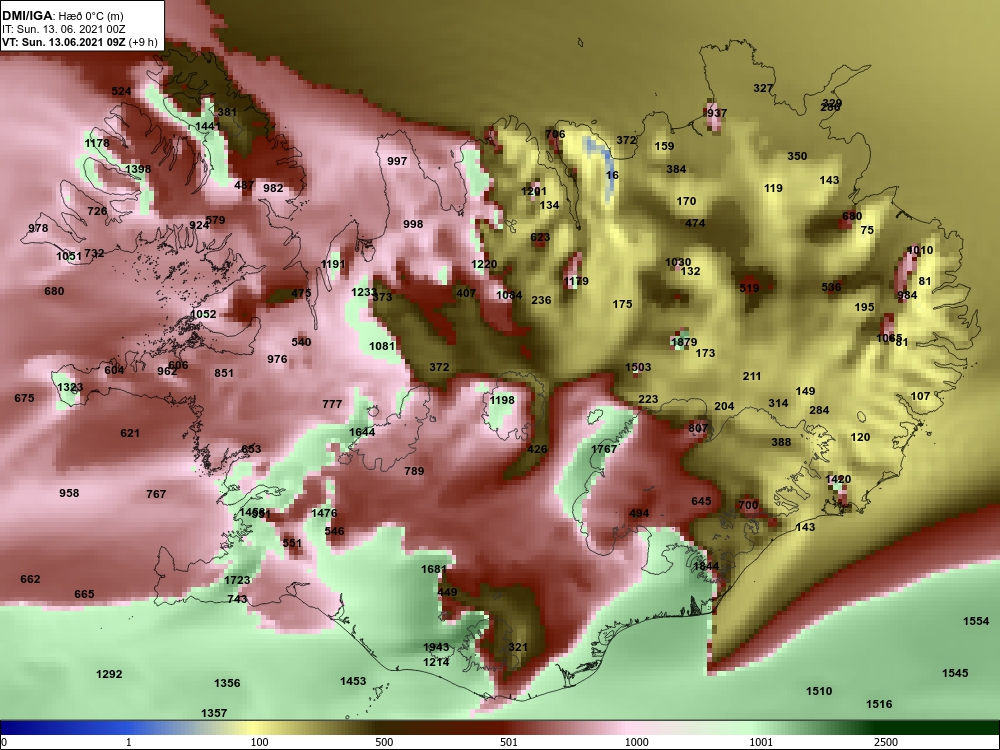Click the legend label '2500'

click(x=885, y=742)
